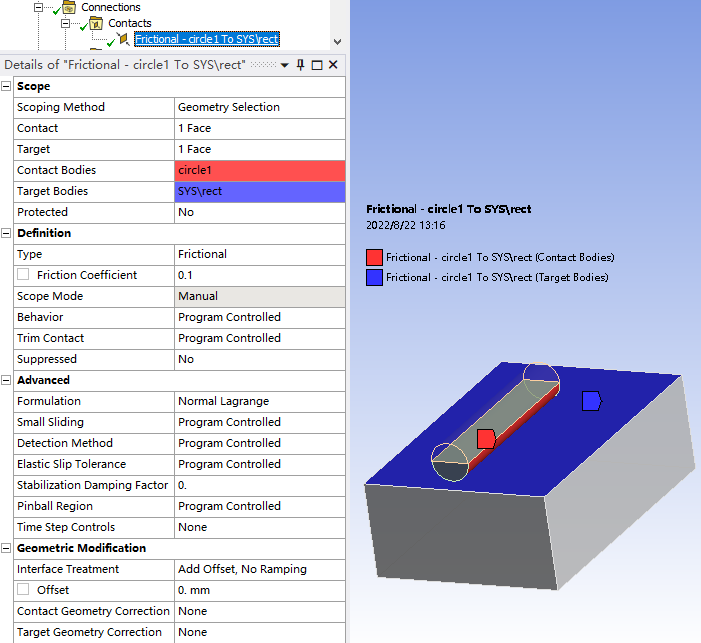The height and width of the screenshot is (643, 701).
Task: Click the Contact 1 Face value cell
Action: click(x=260, y=128)
